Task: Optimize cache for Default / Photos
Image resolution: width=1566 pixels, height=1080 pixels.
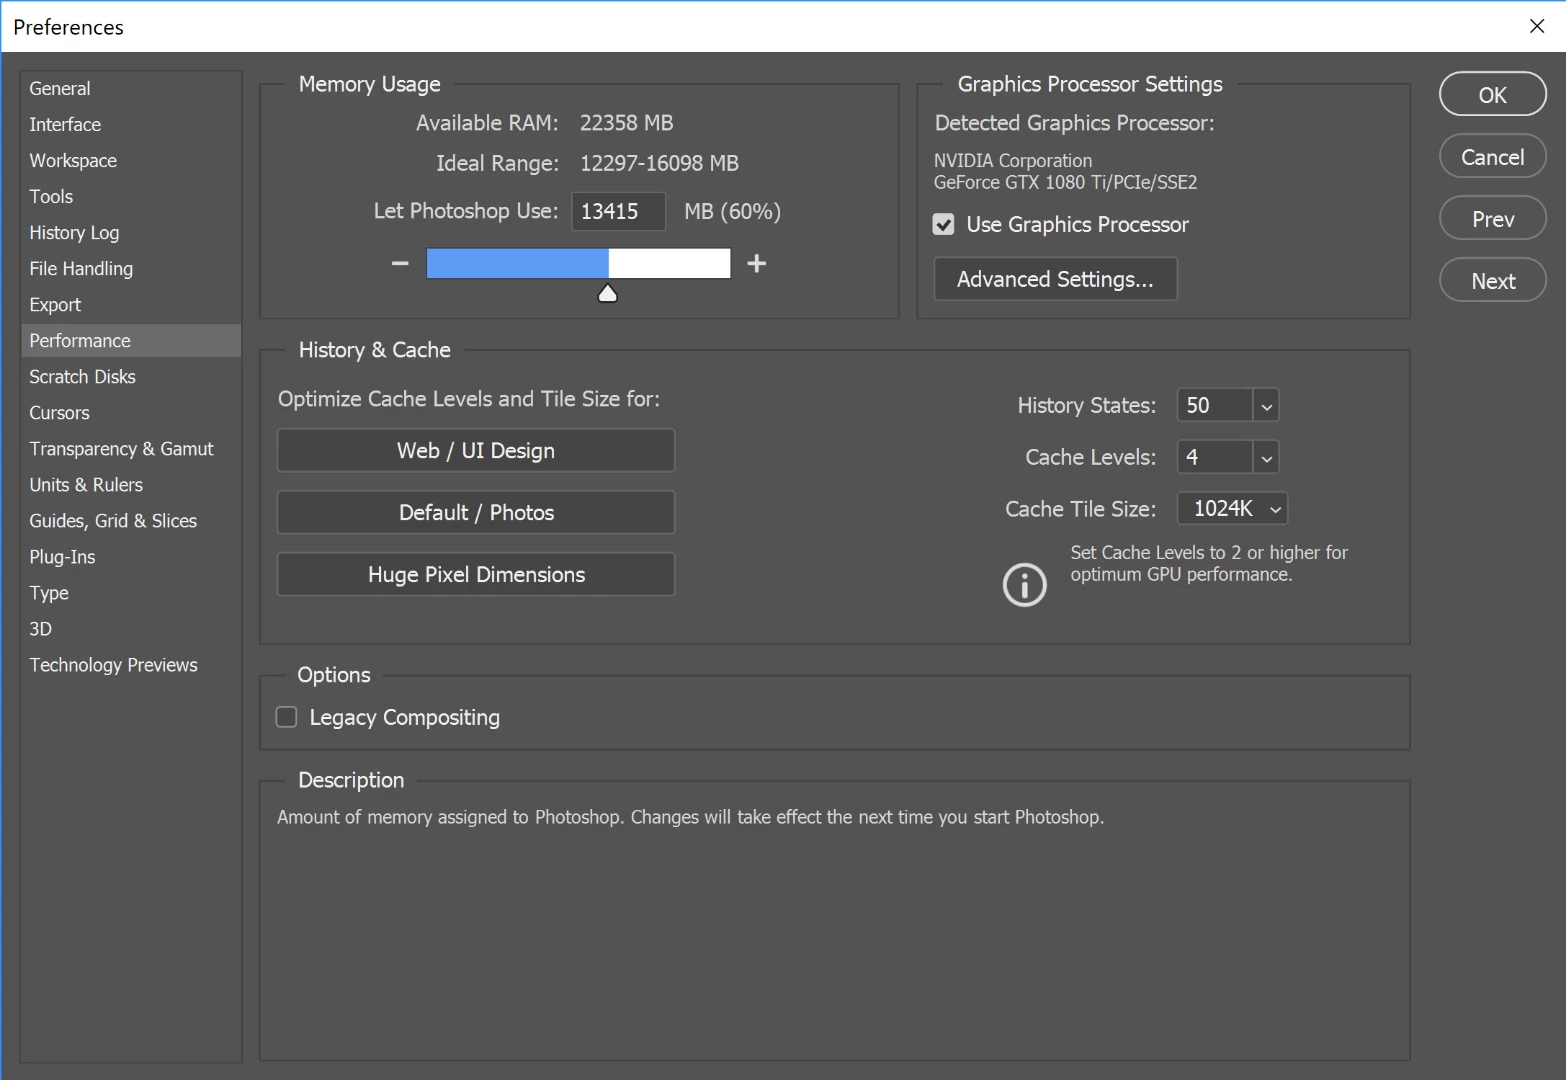Action: 476,512
